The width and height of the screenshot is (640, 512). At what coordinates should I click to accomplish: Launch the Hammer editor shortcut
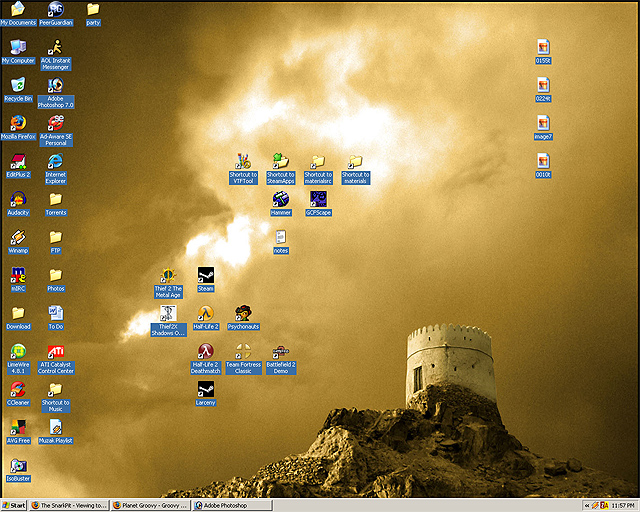[281, 199]
